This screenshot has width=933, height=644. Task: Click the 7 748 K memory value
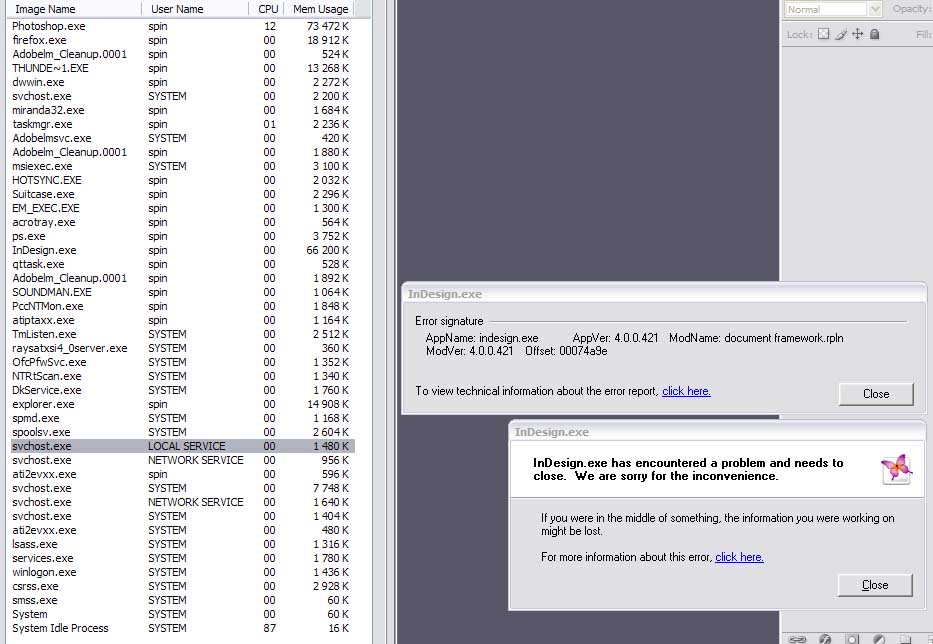[331, 488]
